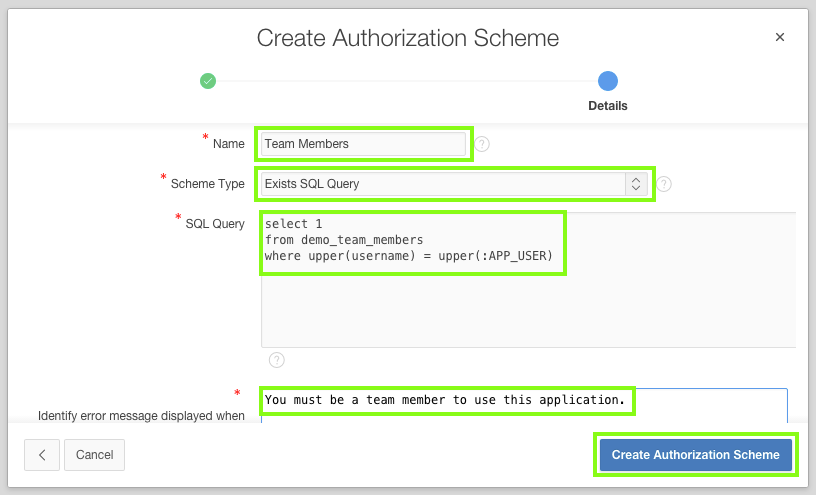Click the Identify error message label
816x495 pixels.
141,415
